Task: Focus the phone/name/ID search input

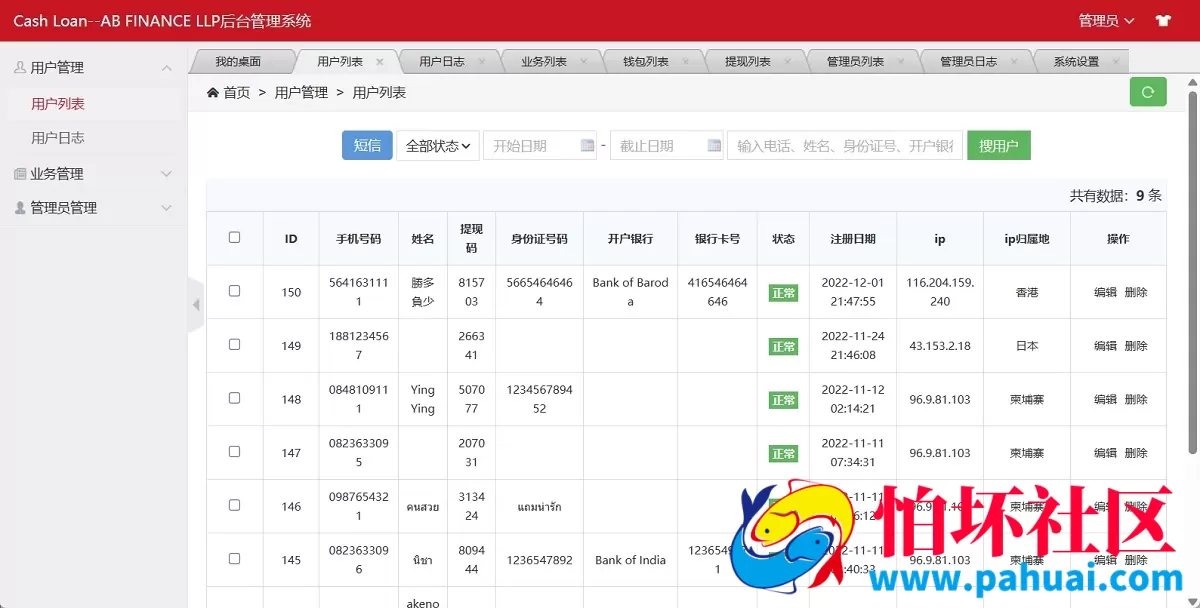Action: pyautogui.click(x=845, y=146)
